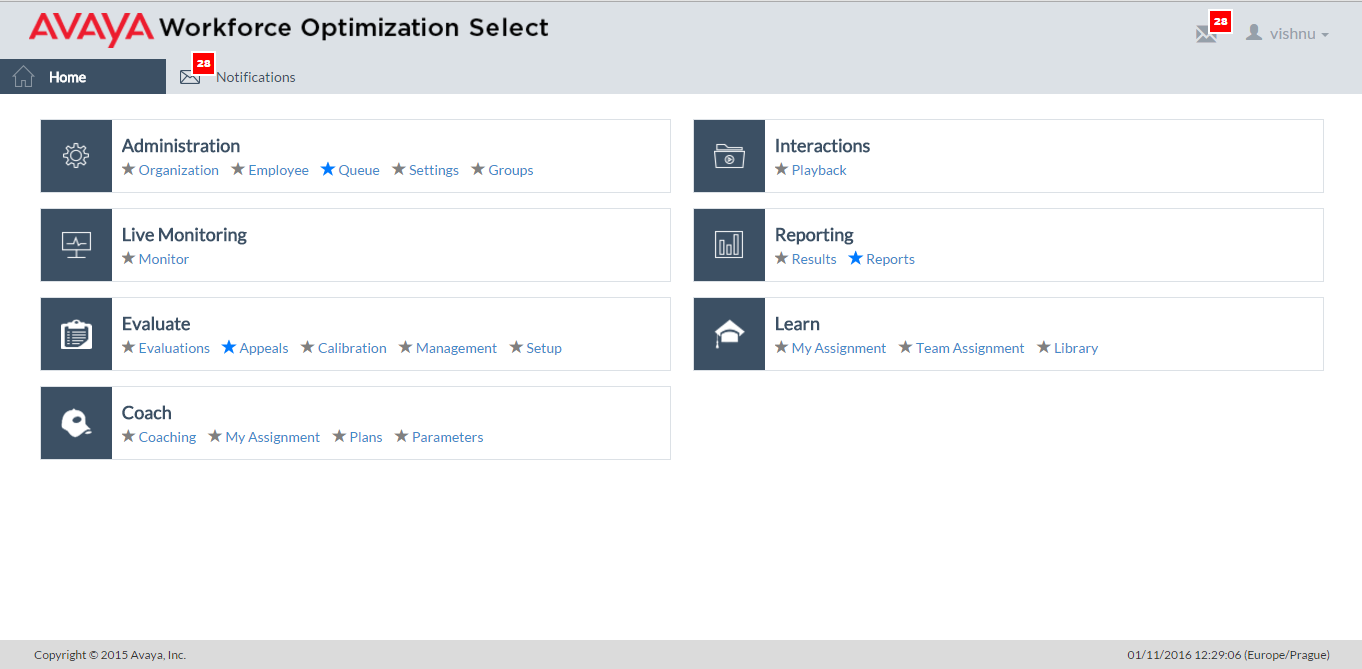Open the Playback link
Screen dimensions: 1362x669
(x=819, y=170)
